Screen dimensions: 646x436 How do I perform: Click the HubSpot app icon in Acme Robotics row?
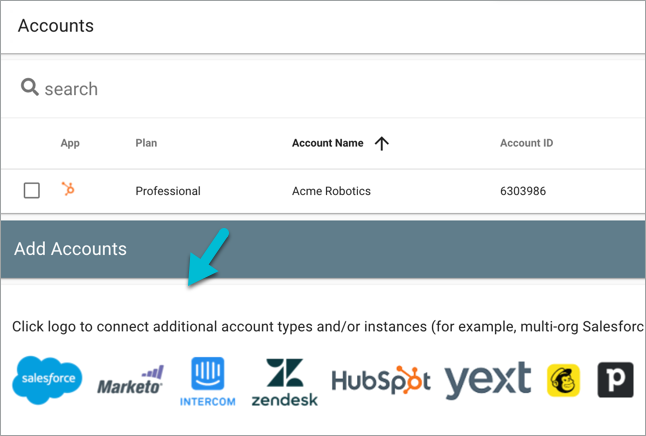(x=69, y=190)
